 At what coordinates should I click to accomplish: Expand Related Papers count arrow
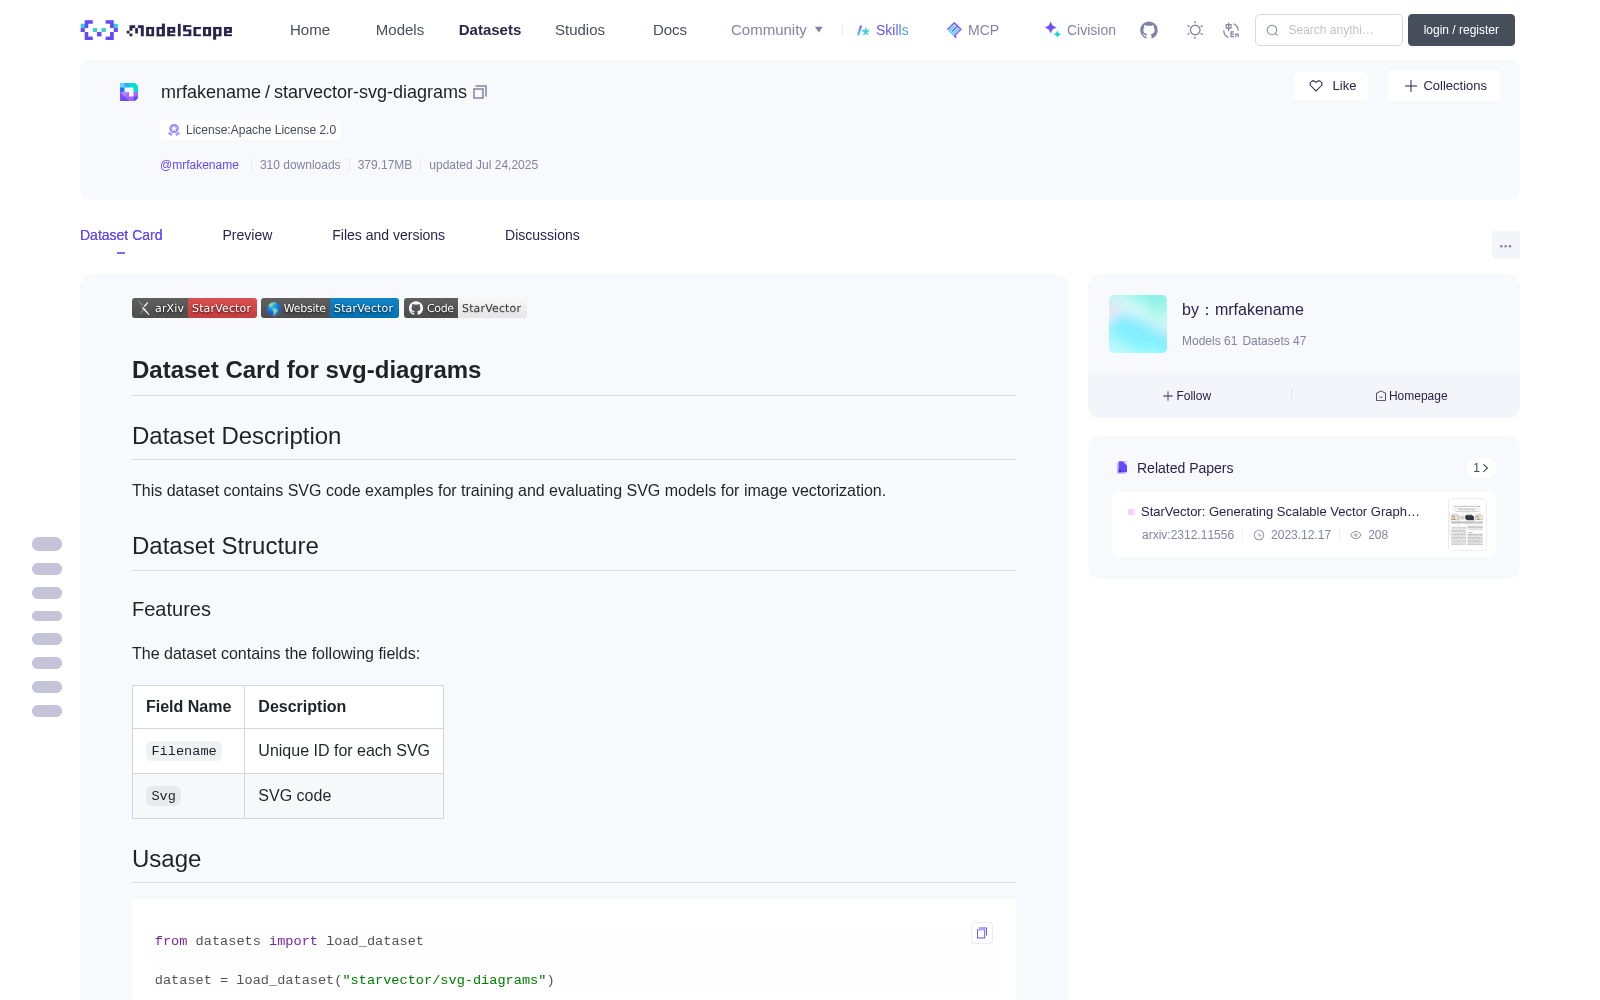(x=1481, y=468)
